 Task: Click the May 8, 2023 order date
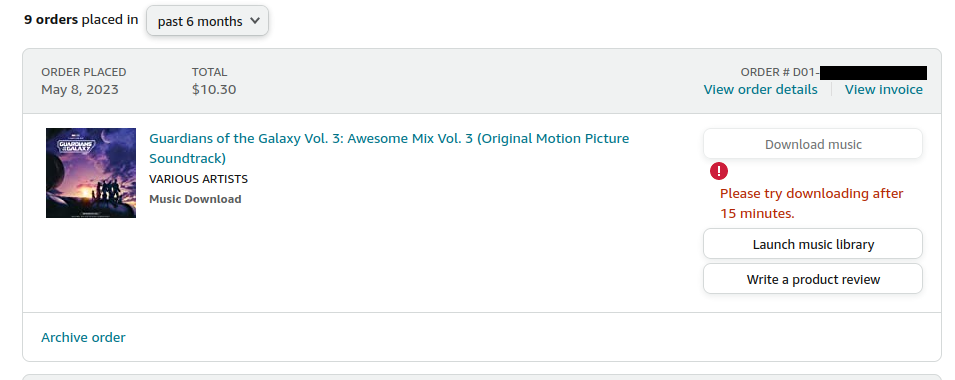coord(80,90)
